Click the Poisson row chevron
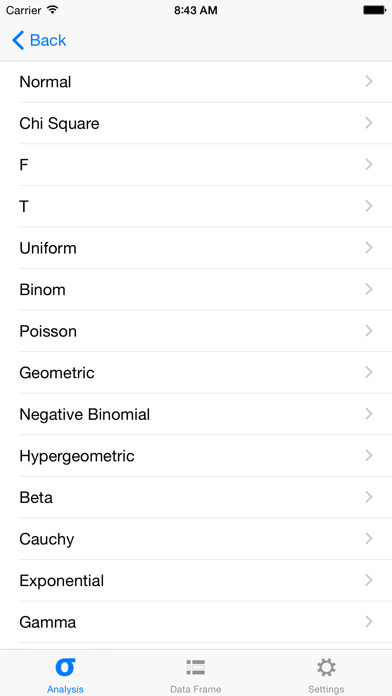This screenshot has width=392, height=696. point(368,331)
